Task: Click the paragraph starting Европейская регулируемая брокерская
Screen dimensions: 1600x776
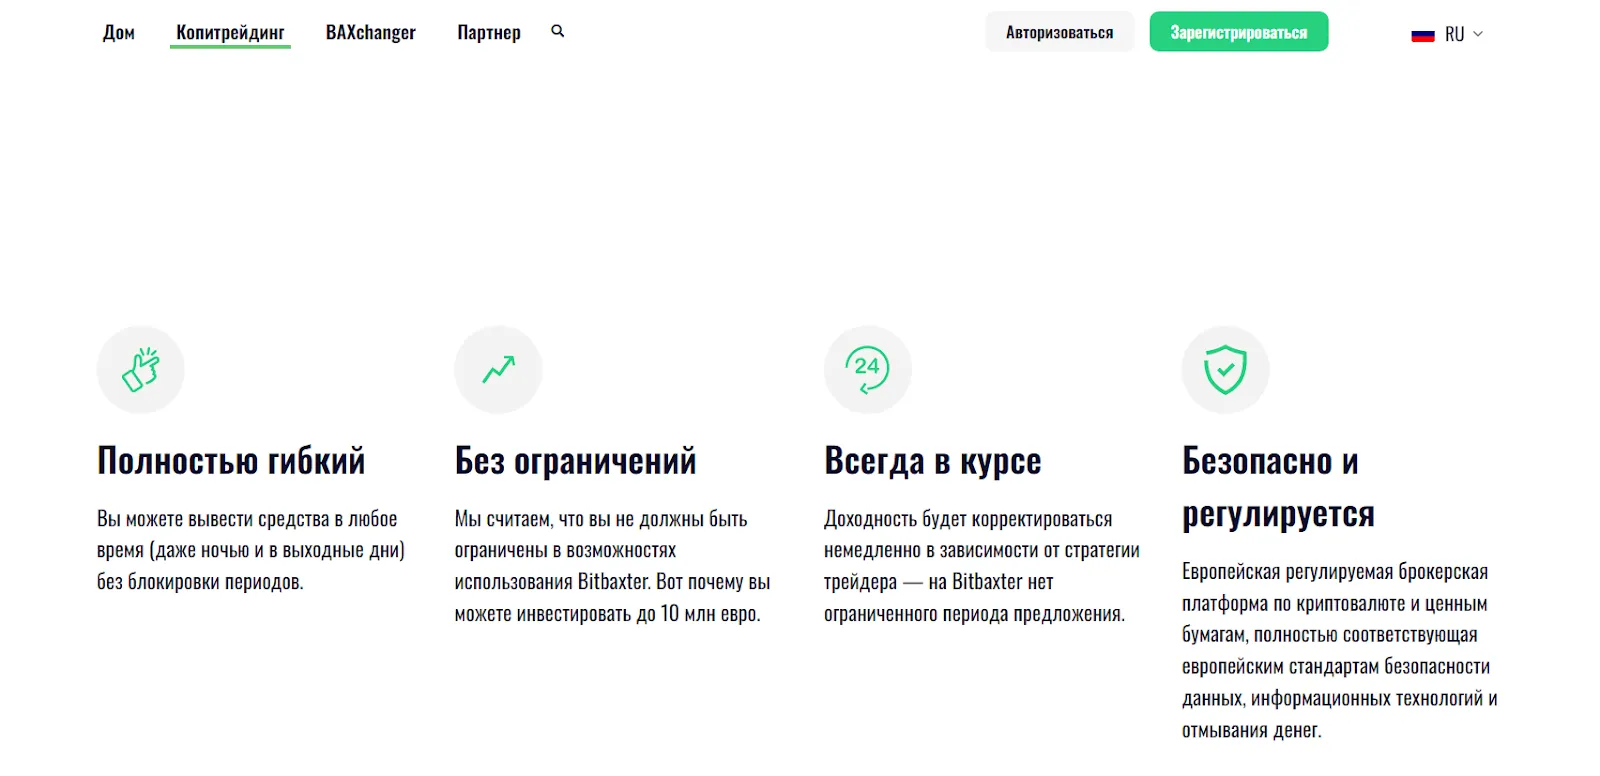Action: point(1339,651)
